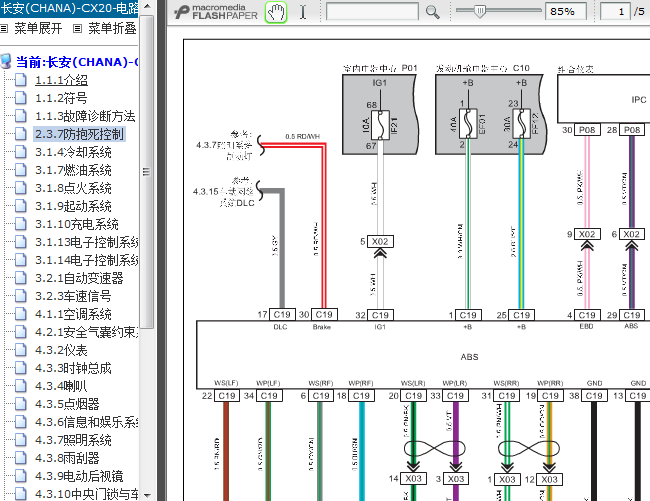Click page icon beside 4.3.7照明系统
650x501 pixels.
coord(21,440)
